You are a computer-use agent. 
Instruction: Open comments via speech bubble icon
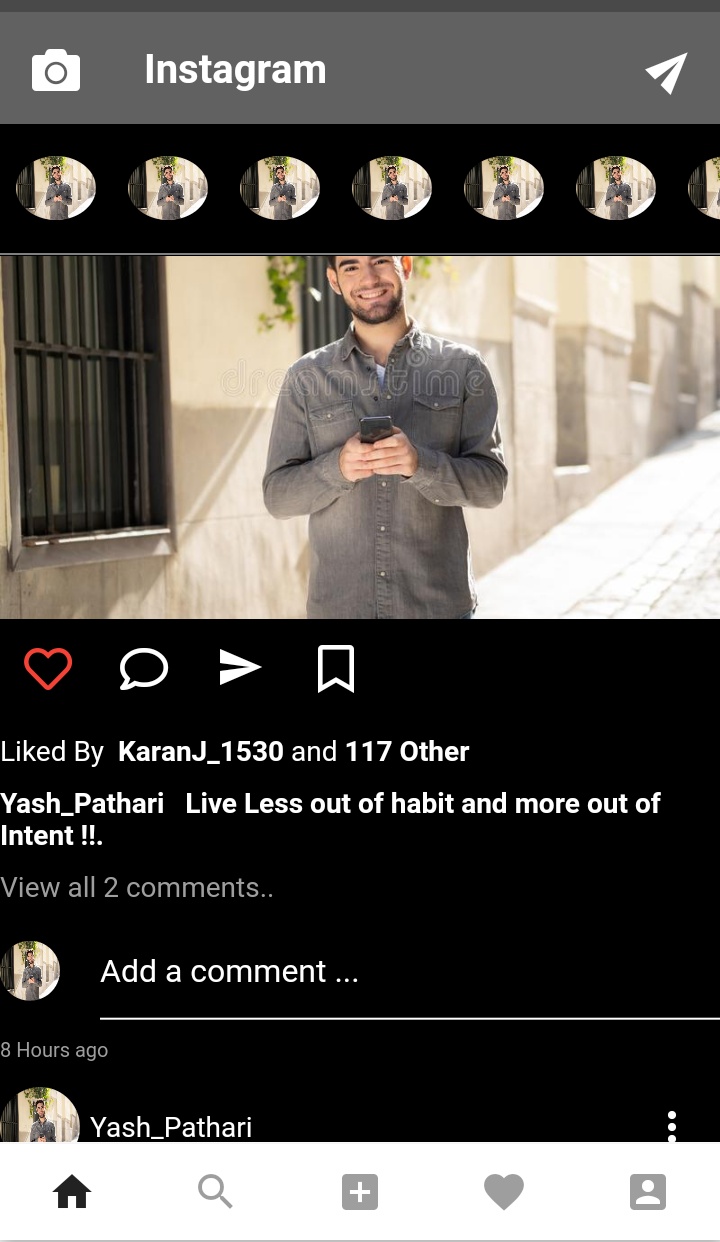[x=144, y=669]
